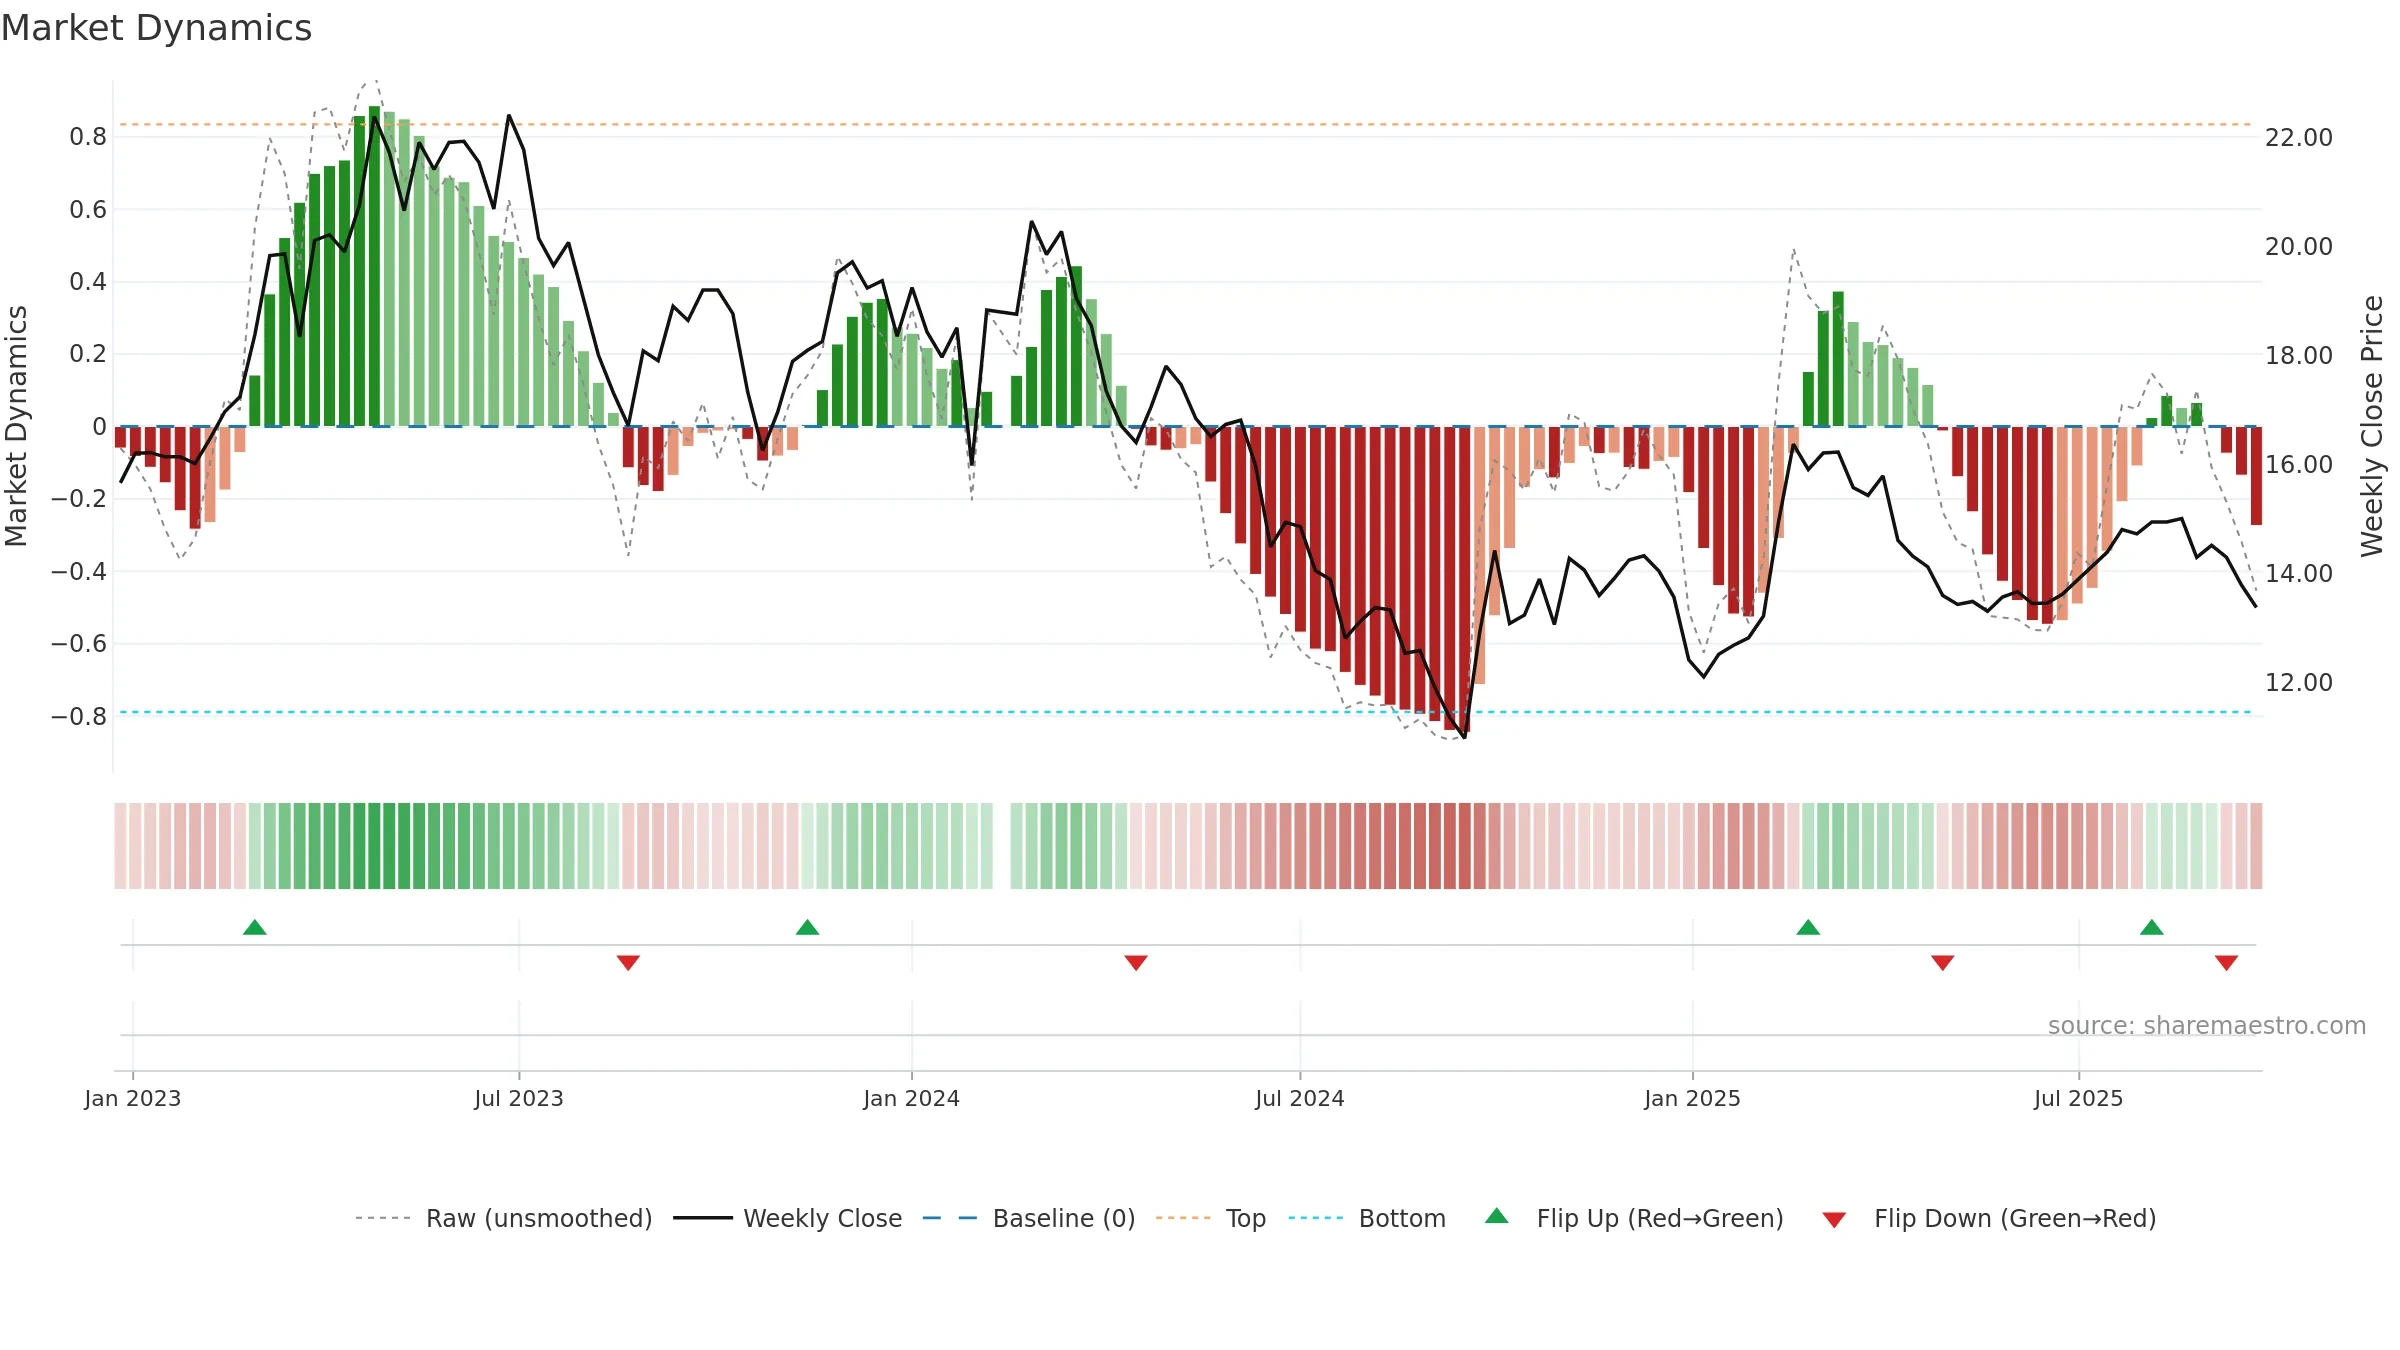This screenshot has width=2400, height=1350.
Task: Click the Jan 2025 x-axis label
Action: pos(1693,1098)
